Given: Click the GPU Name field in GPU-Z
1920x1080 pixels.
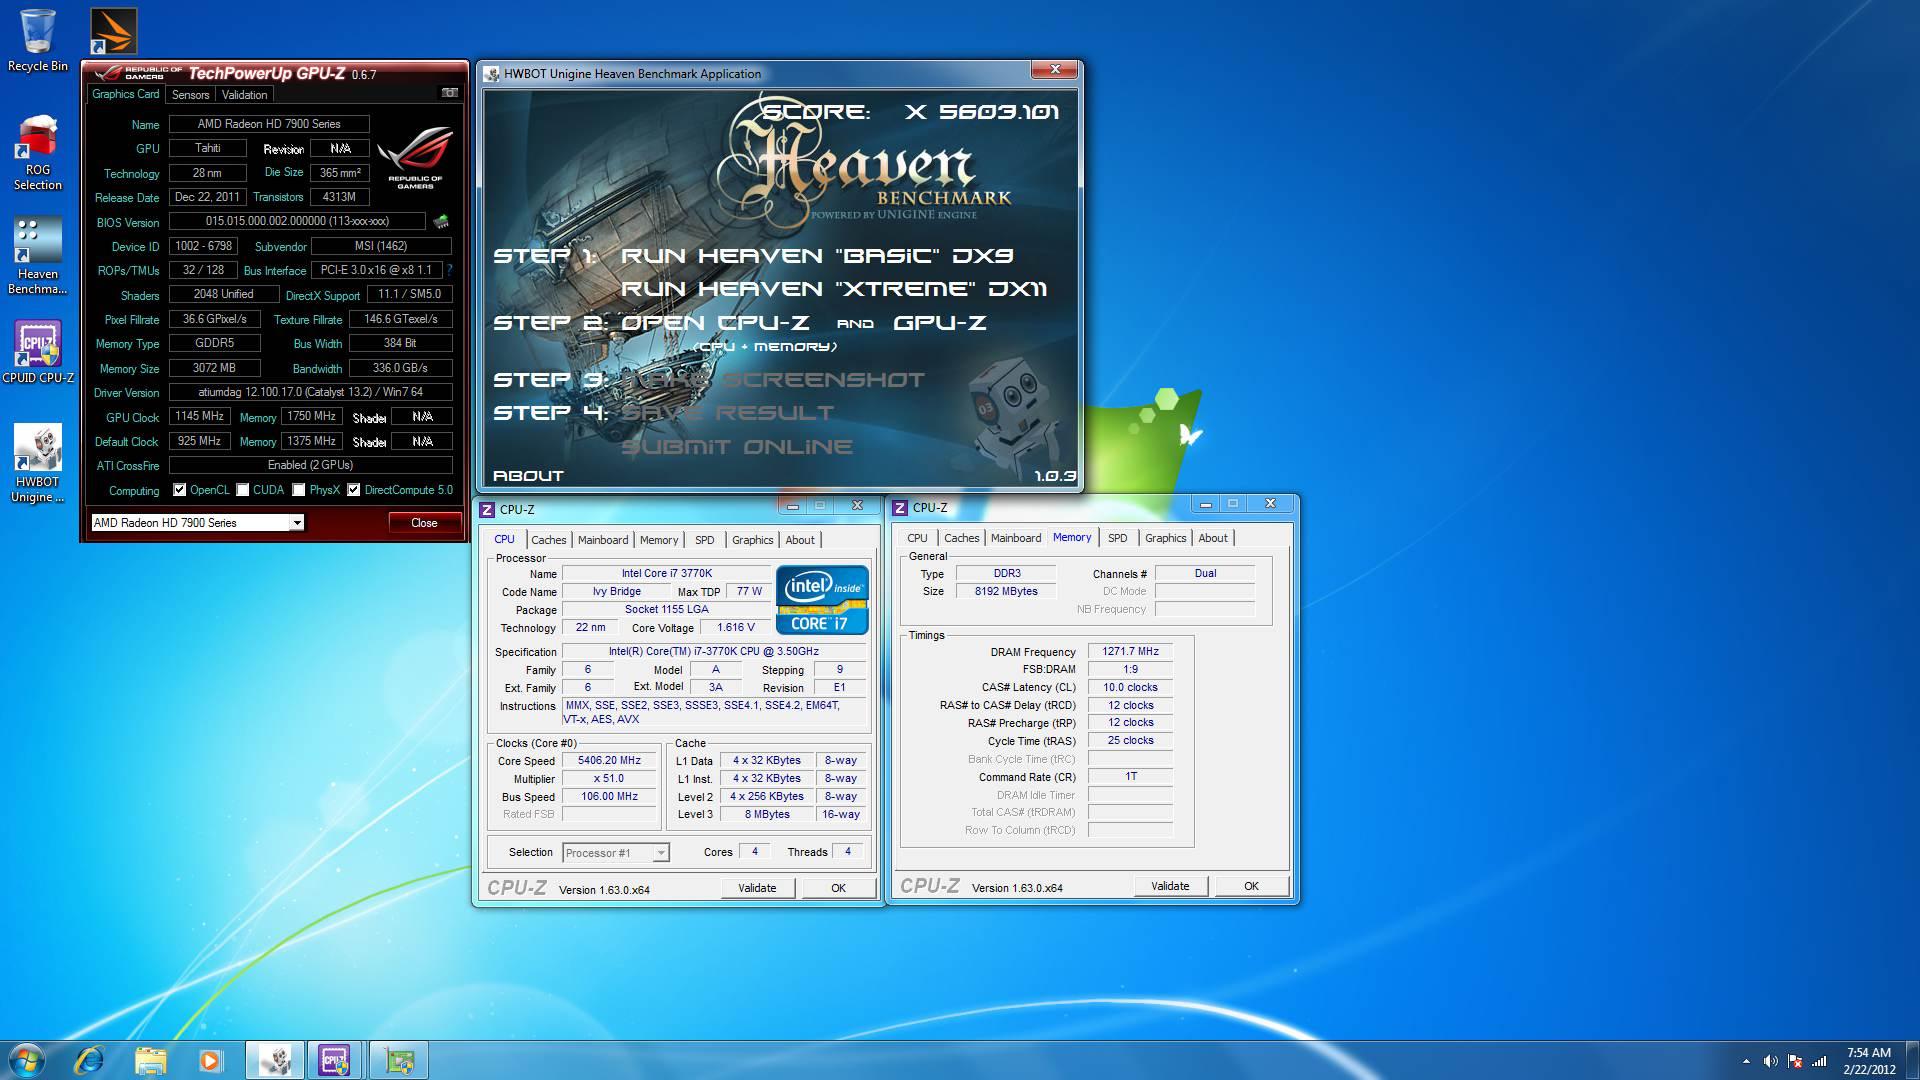Looking at the screenshot, I should click(269, 124).
